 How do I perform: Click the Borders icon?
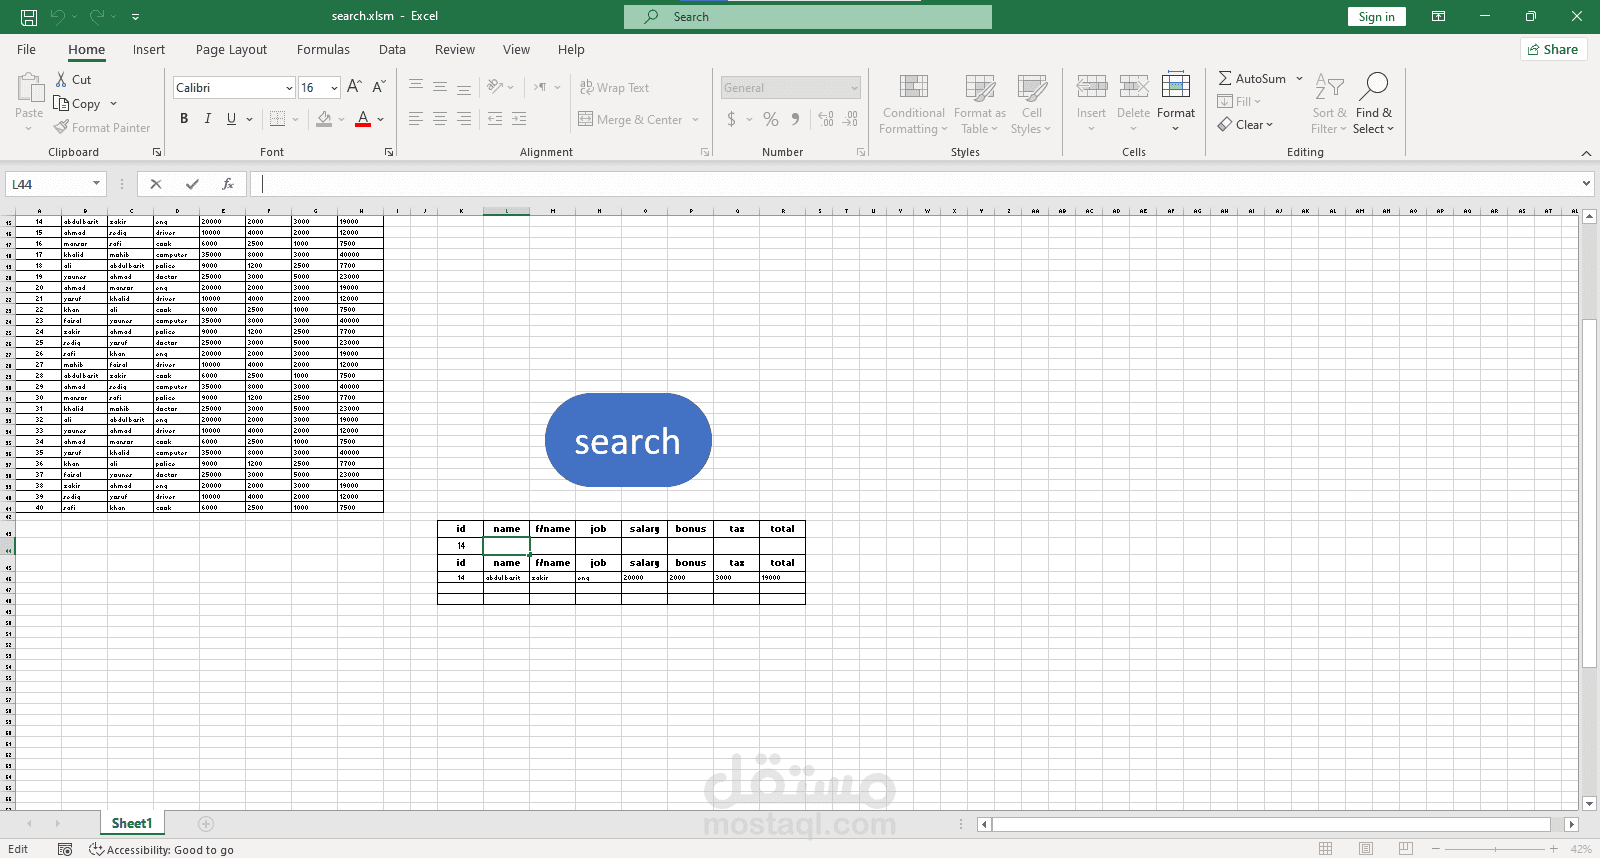[278, 119]
